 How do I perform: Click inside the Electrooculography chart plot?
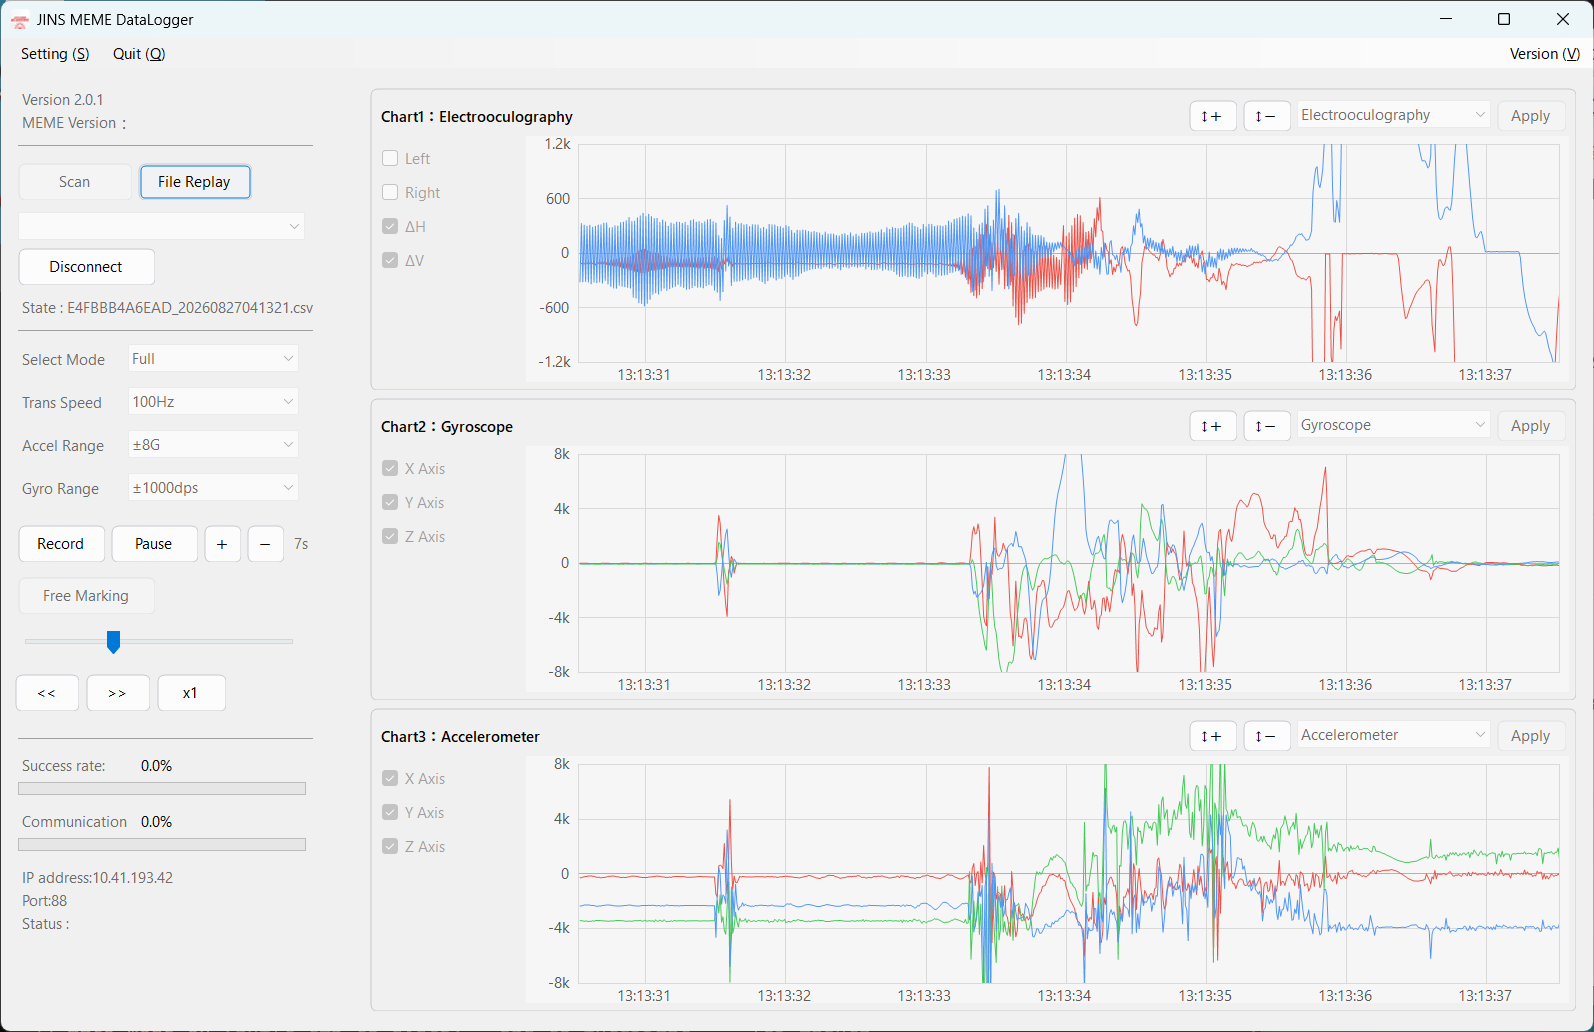click(x=1069, y=253)
